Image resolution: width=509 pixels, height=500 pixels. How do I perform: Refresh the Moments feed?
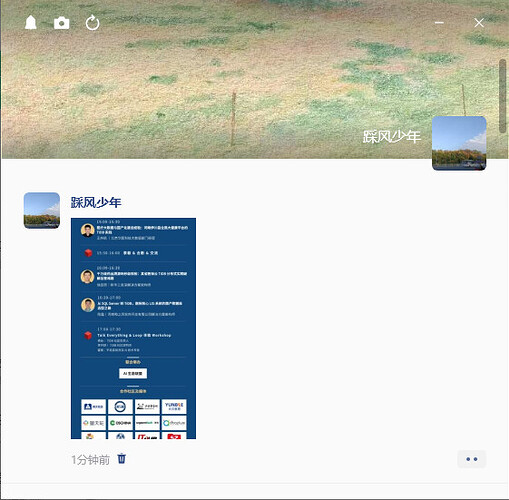[x=92, y=23]
